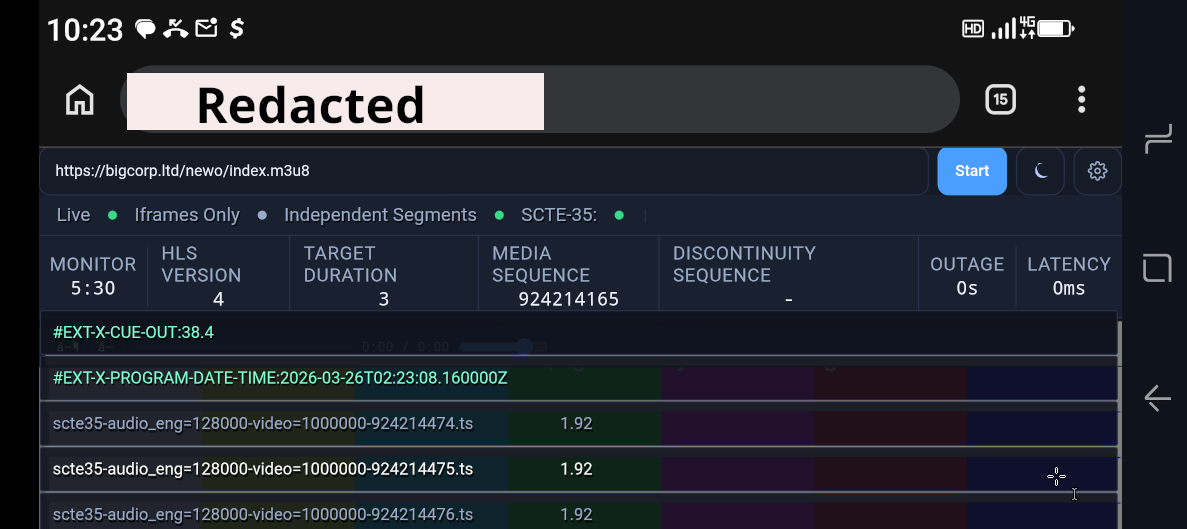The height and width of the screenshot is (529, 1187).
Task: Select the segment ending 924214474.ts
Action: pos(262,424)
